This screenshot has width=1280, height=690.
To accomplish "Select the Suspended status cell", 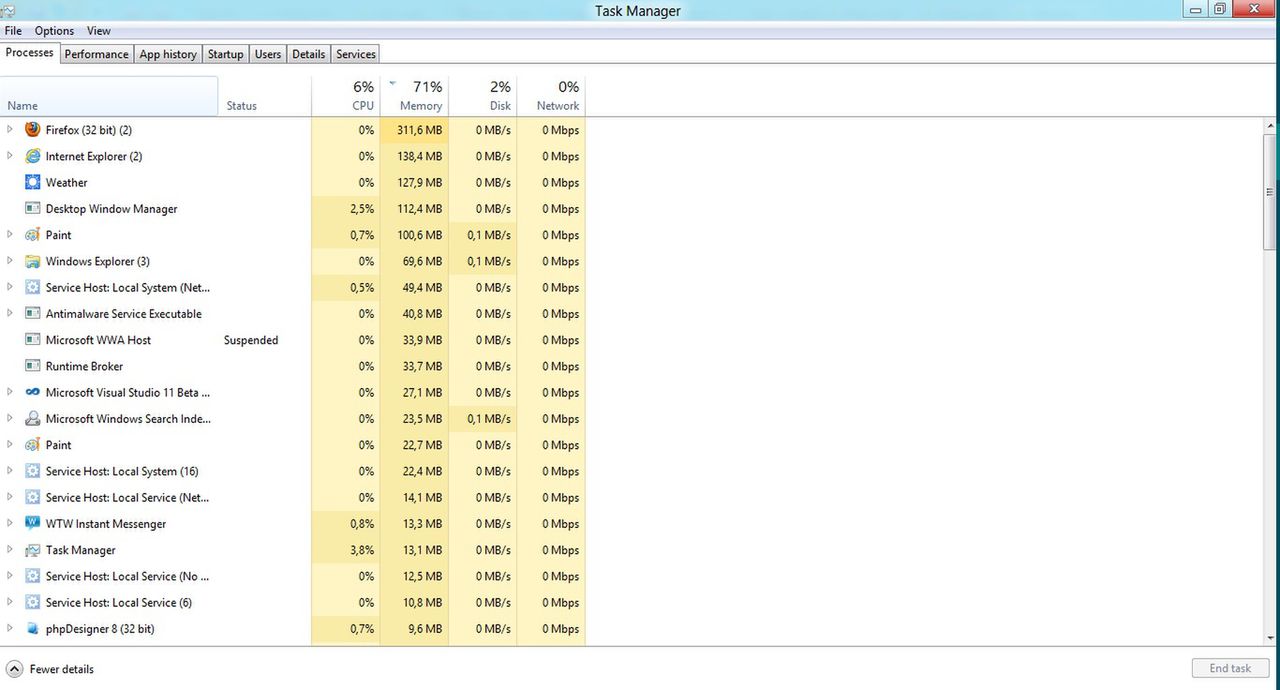I will click(251, 340).
